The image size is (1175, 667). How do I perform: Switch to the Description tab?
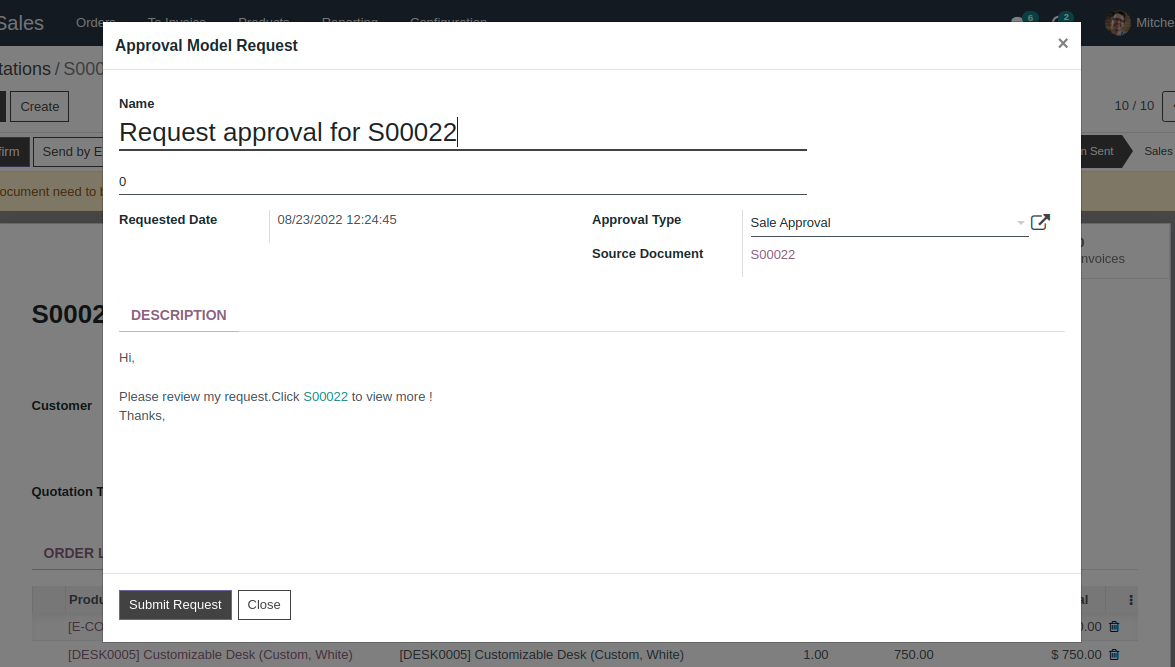pyautogui.click(x=179, y=315)
